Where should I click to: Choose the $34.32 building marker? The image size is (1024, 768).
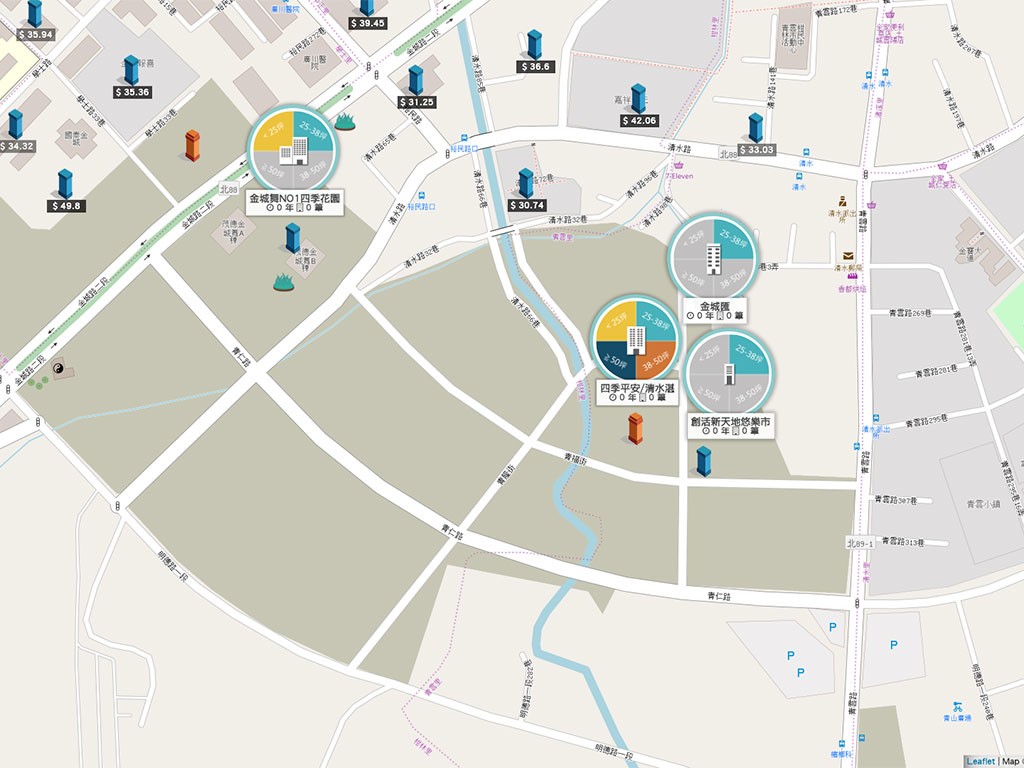15,125
